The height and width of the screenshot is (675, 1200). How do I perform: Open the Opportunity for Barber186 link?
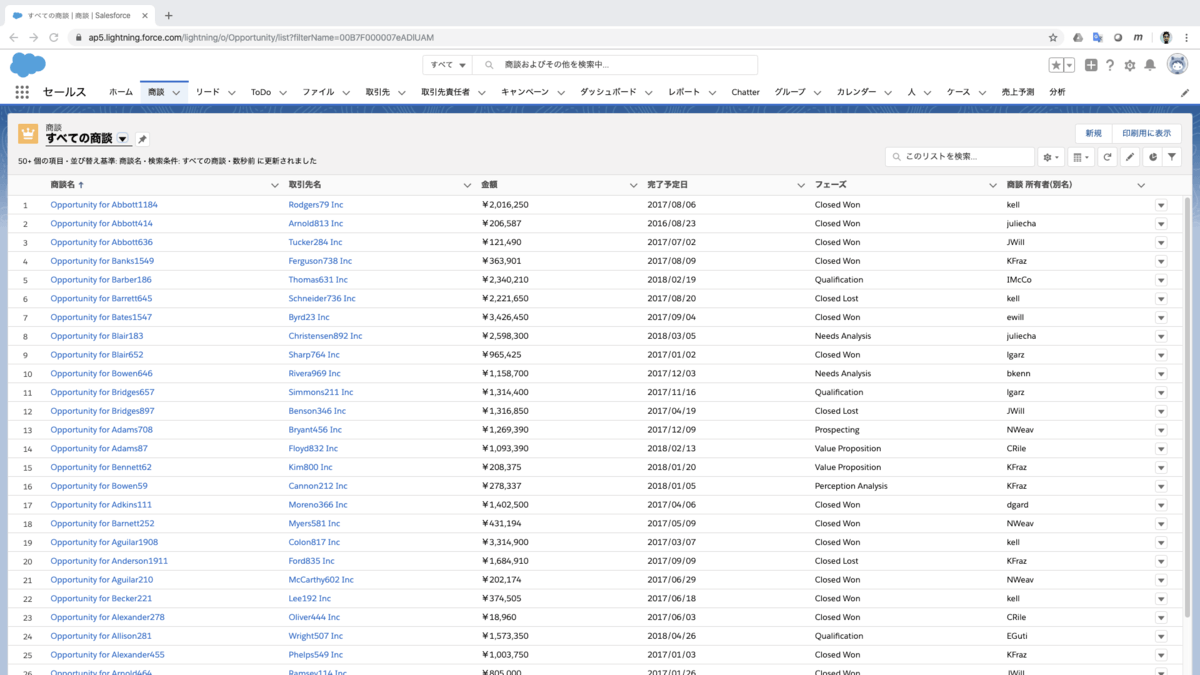(x=101, y=280)
